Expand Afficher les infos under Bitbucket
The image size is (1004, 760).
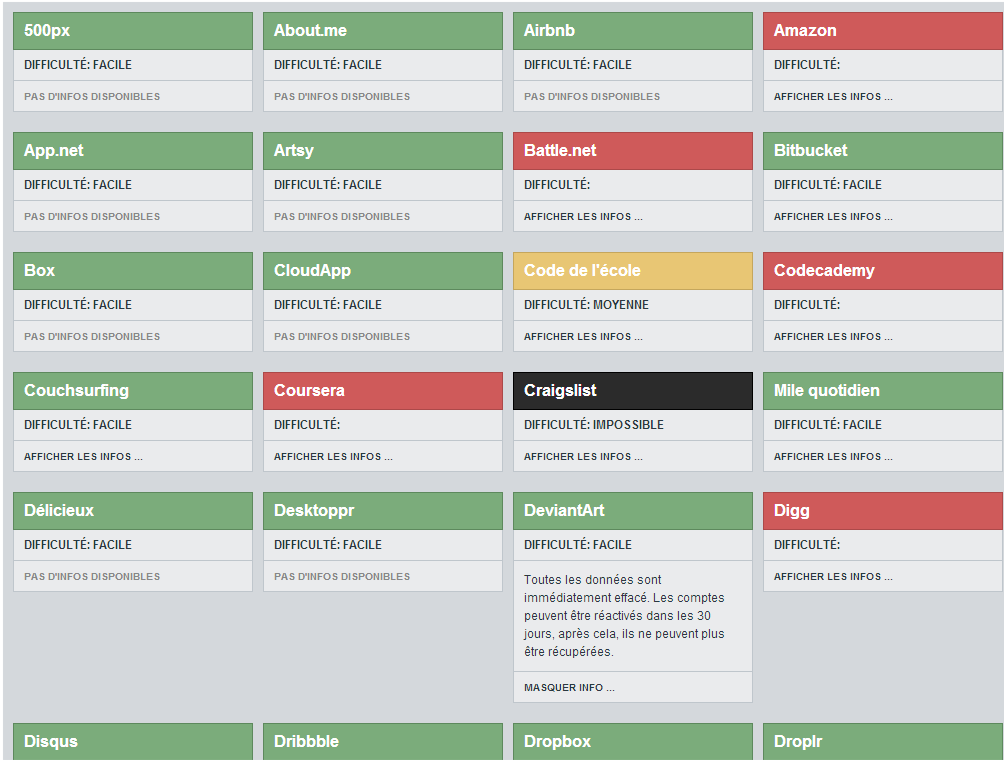coord(833,216)
